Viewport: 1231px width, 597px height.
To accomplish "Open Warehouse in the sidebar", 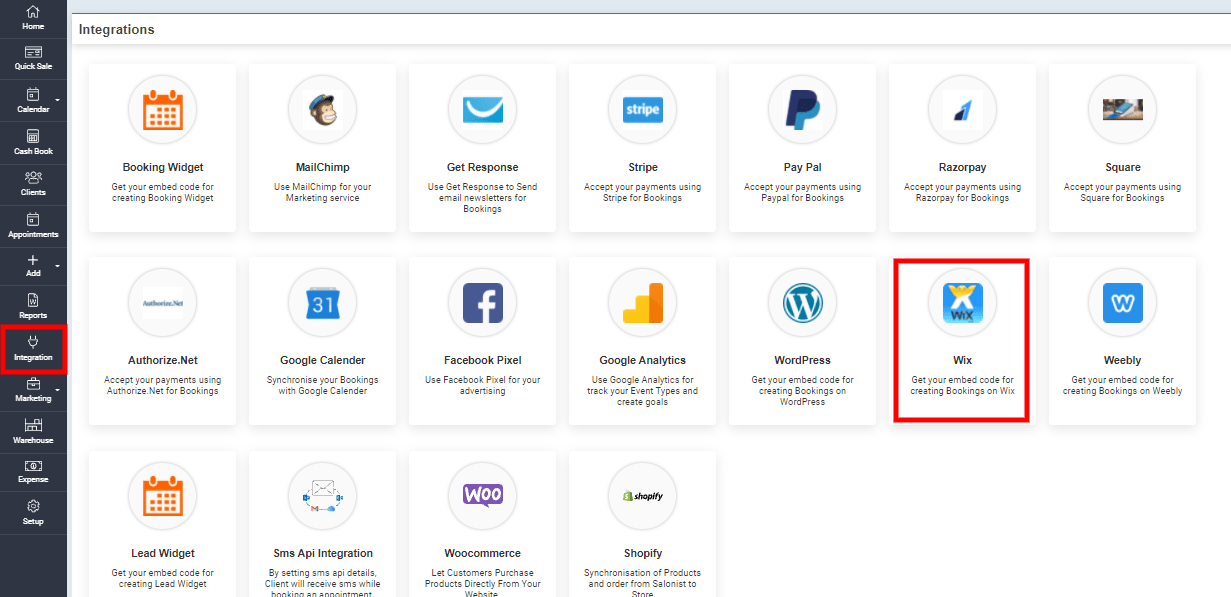I will (x=33, y=432).
